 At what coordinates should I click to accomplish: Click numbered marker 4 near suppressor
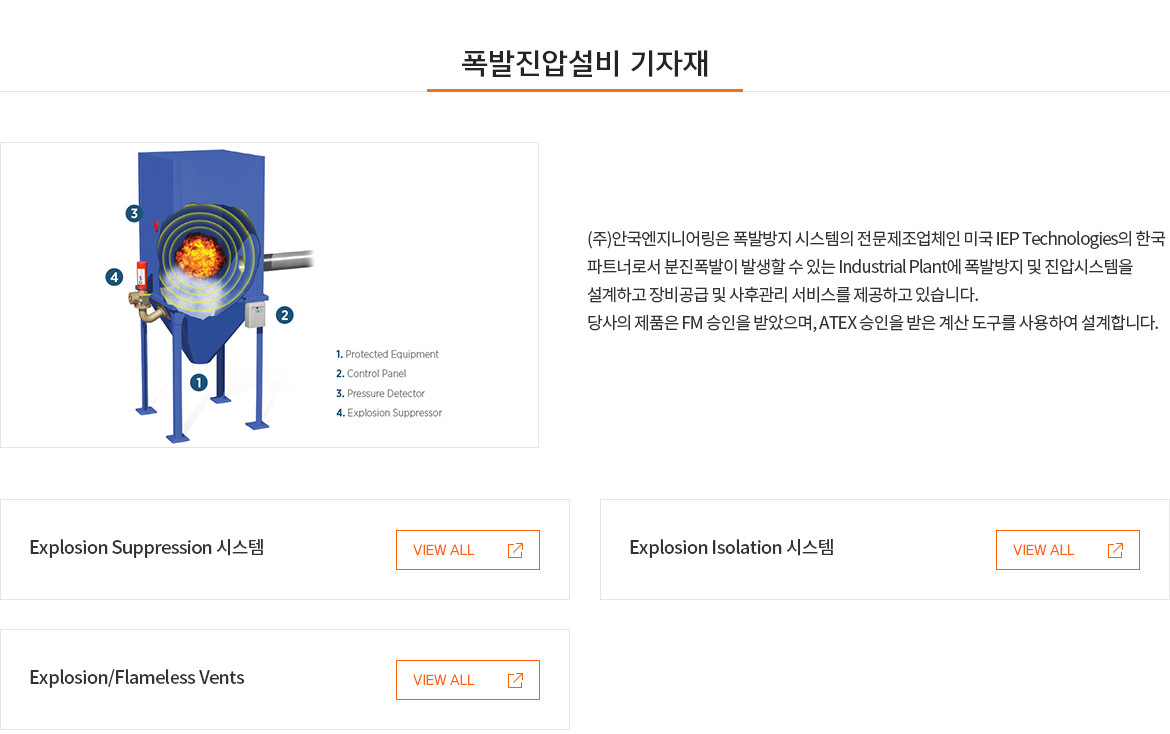(114, 277)
